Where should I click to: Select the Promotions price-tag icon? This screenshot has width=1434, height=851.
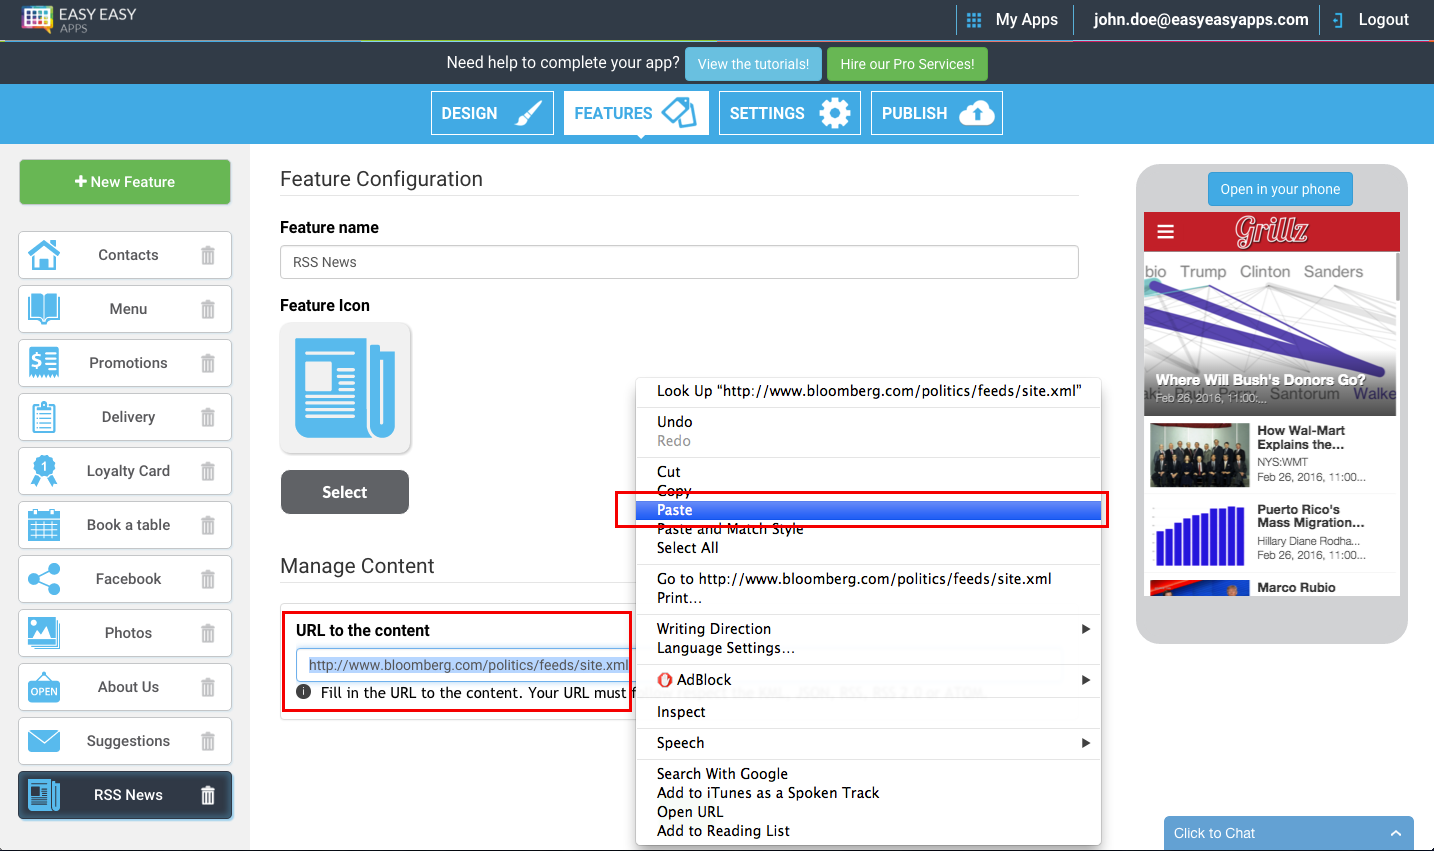(x=43, y=363)
